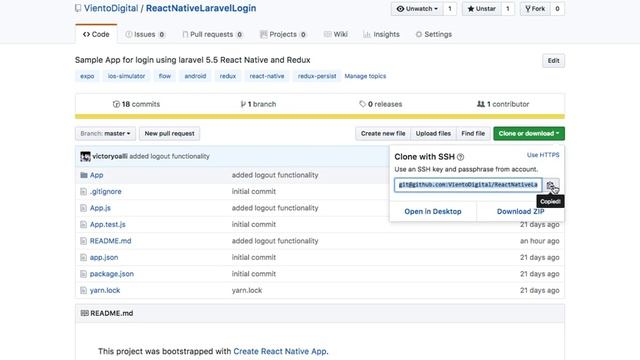Open the 18 commits link
This screenshot has width=640, height=360.
pyautogui.click(x=136, y=104)
